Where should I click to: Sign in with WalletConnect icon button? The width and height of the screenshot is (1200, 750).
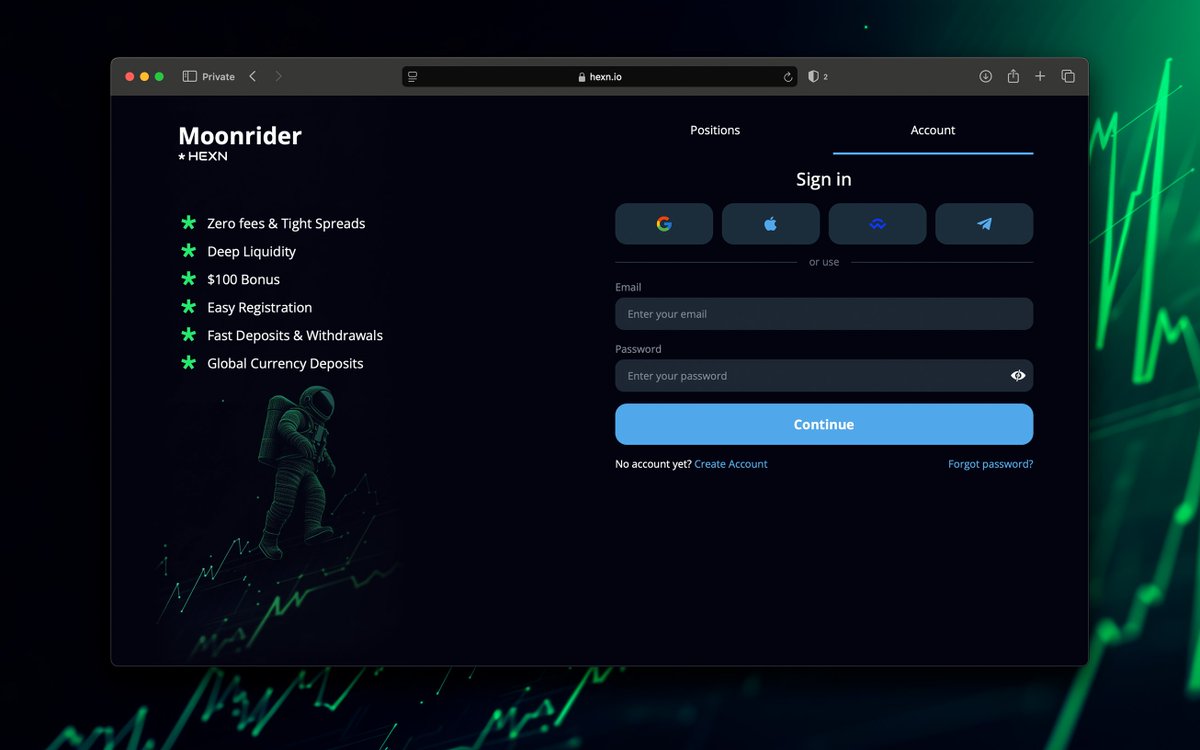877,224
